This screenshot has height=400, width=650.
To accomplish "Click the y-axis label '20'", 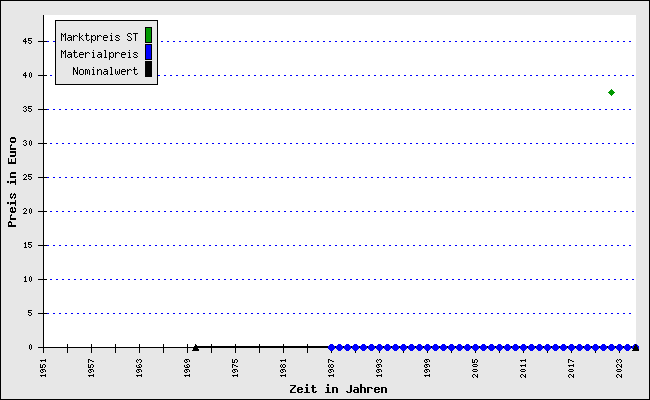I will 28,211.
